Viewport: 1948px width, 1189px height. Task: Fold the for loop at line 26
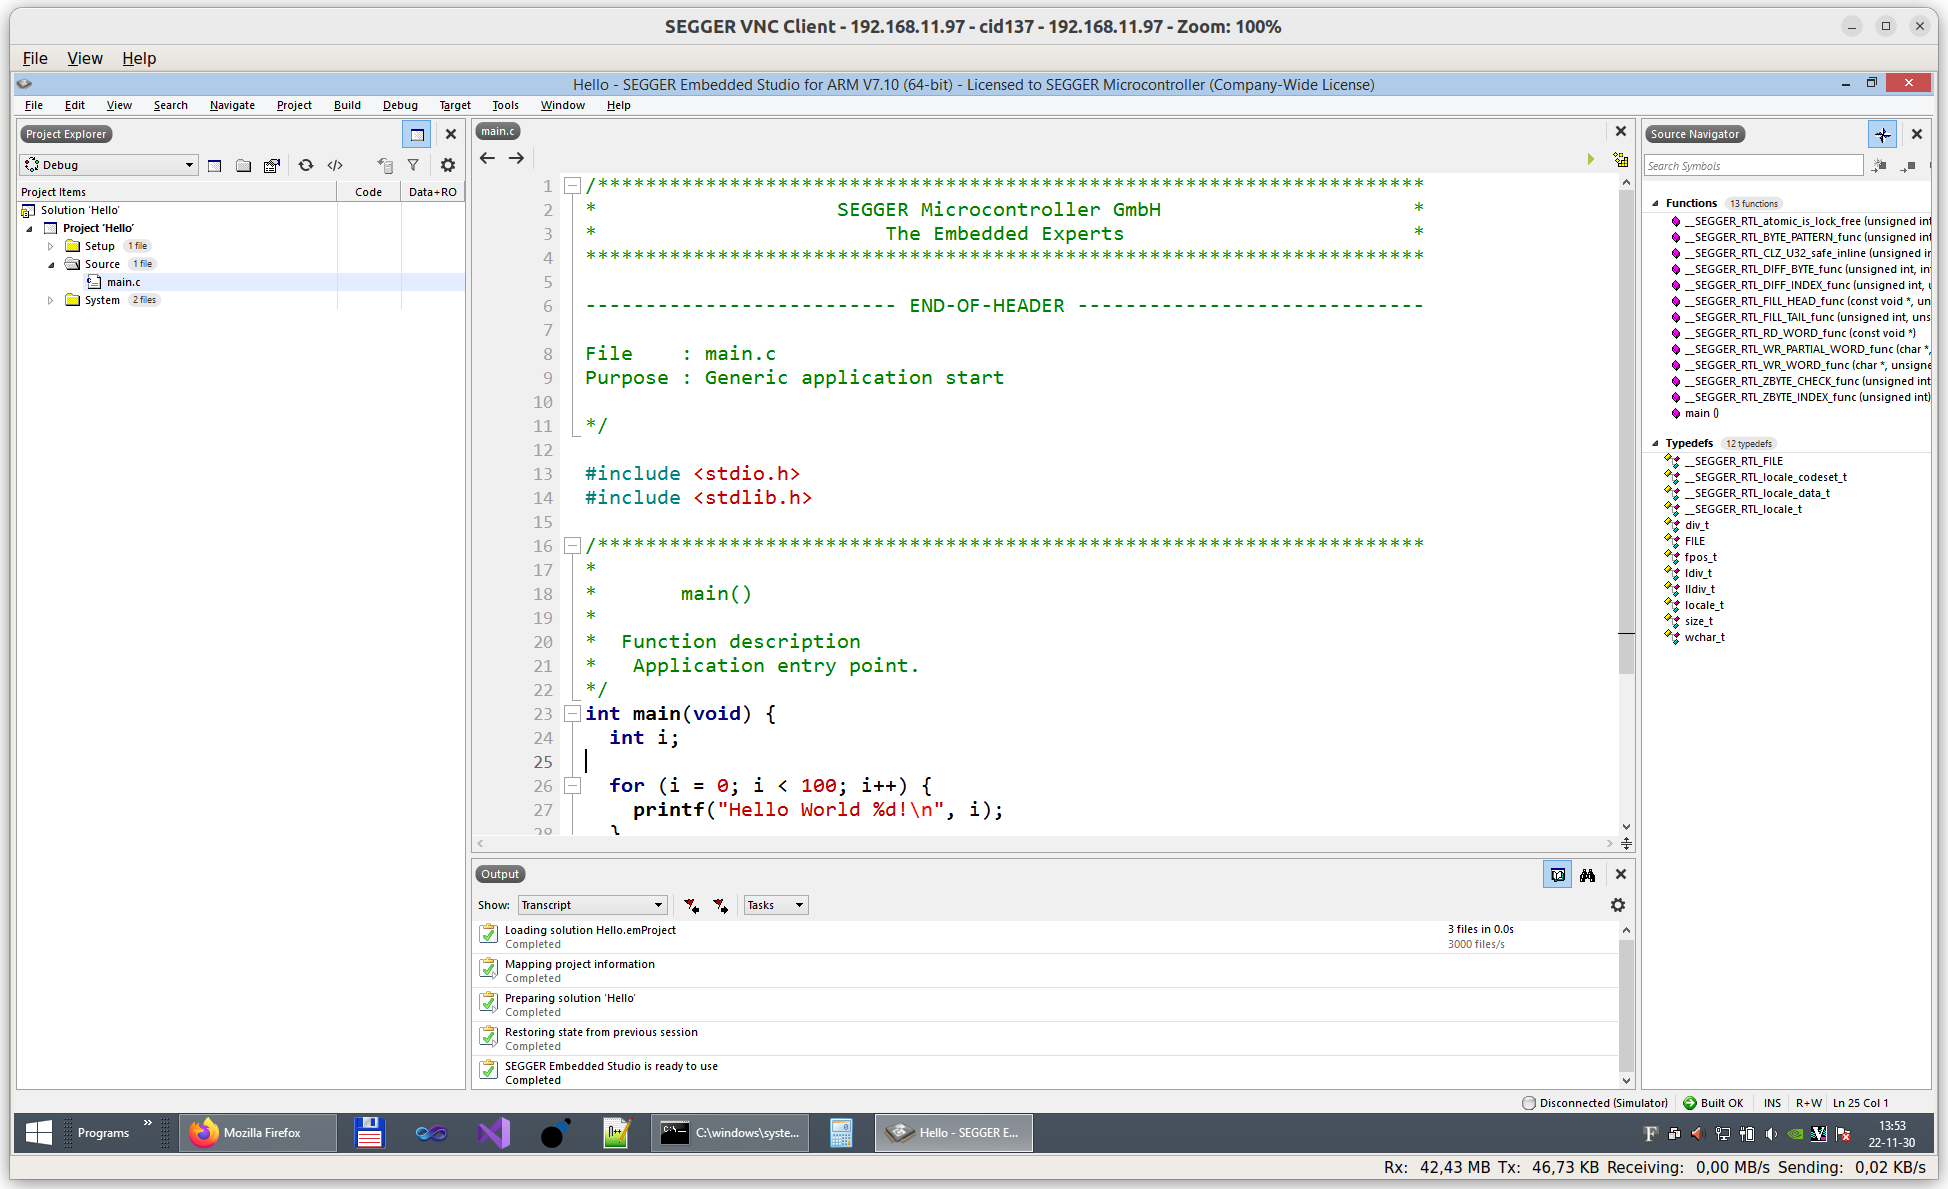click(x=572, y=785)
